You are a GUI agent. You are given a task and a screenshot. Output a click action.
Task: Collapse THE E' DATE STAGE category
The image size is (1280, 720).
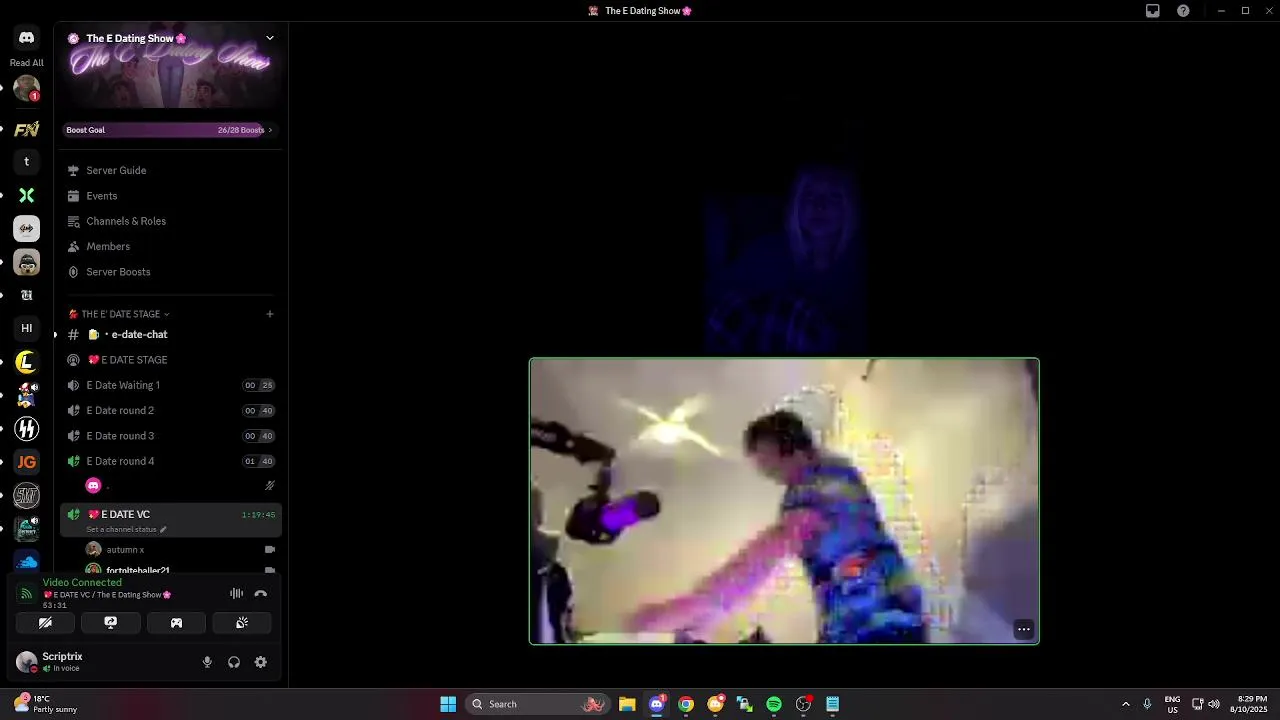coord(125,314)
